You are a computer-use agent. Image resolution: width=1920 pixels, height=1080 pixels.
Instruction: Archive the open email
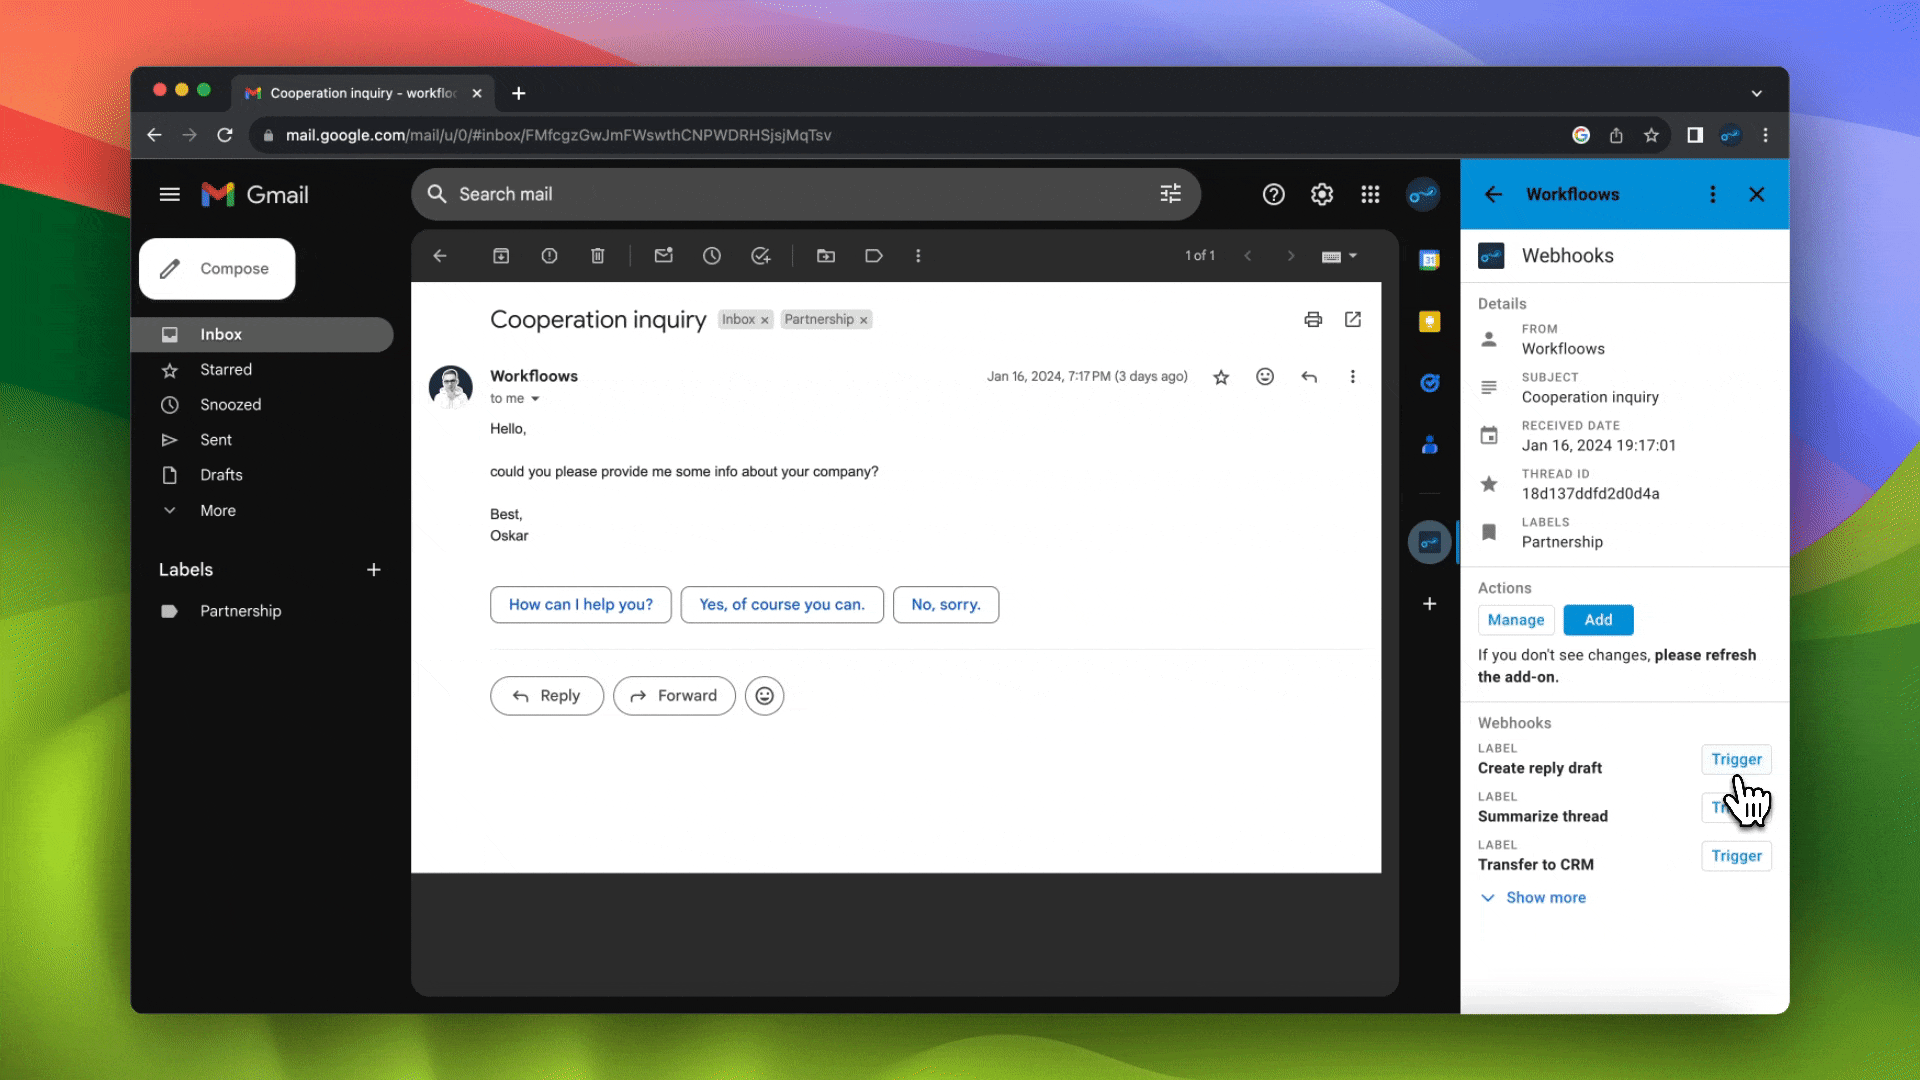501,256
